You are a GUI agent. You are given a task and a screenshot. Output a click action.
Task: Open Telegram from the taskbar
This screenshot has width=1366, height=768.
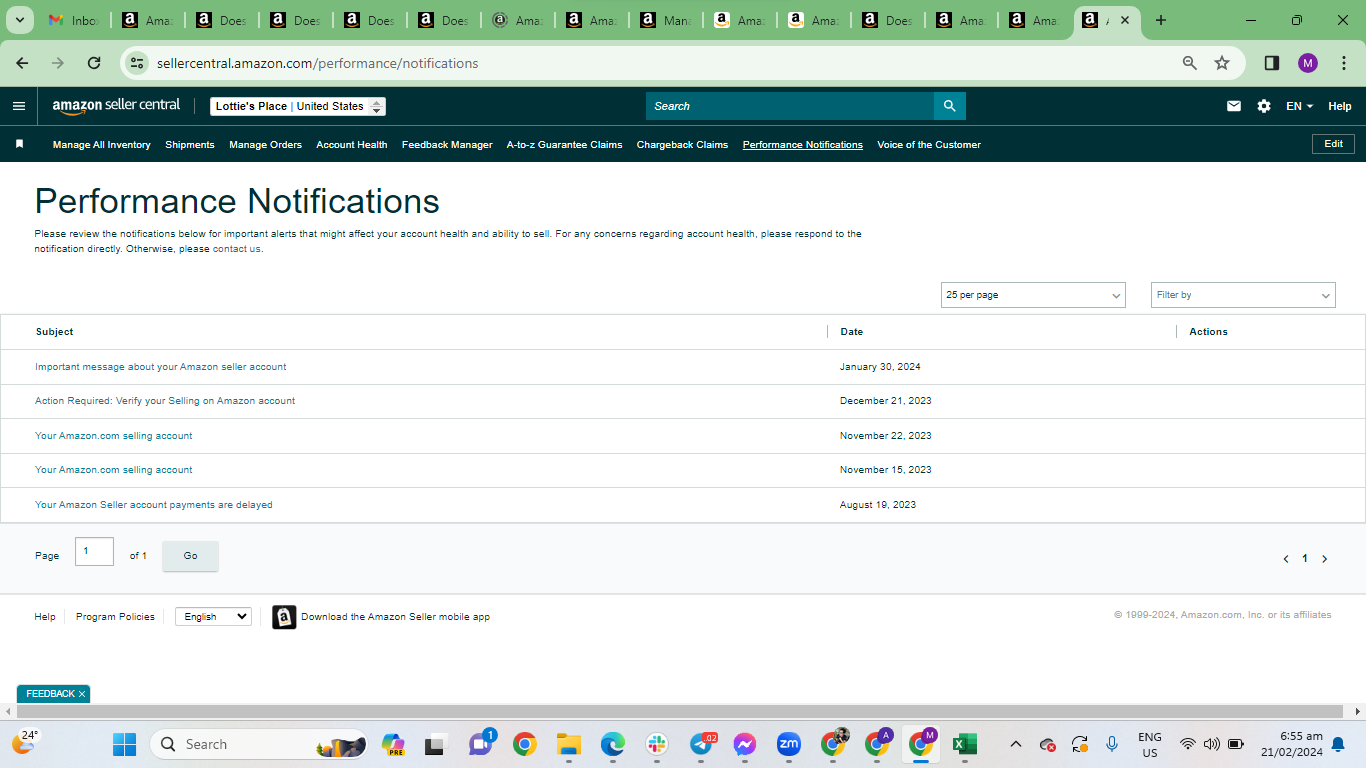click(702, 744)
